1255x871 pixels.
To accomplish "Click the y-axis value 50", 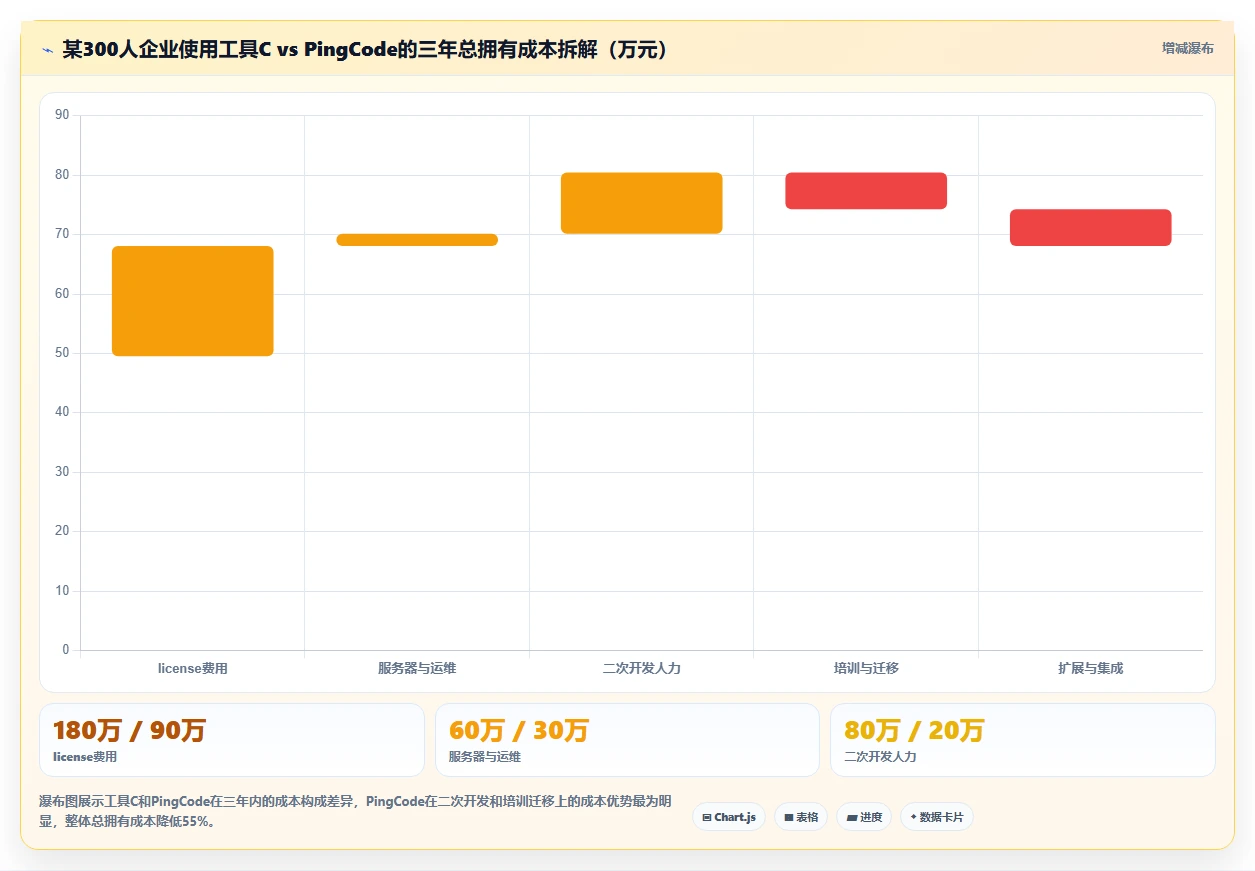I will (62, 353).
